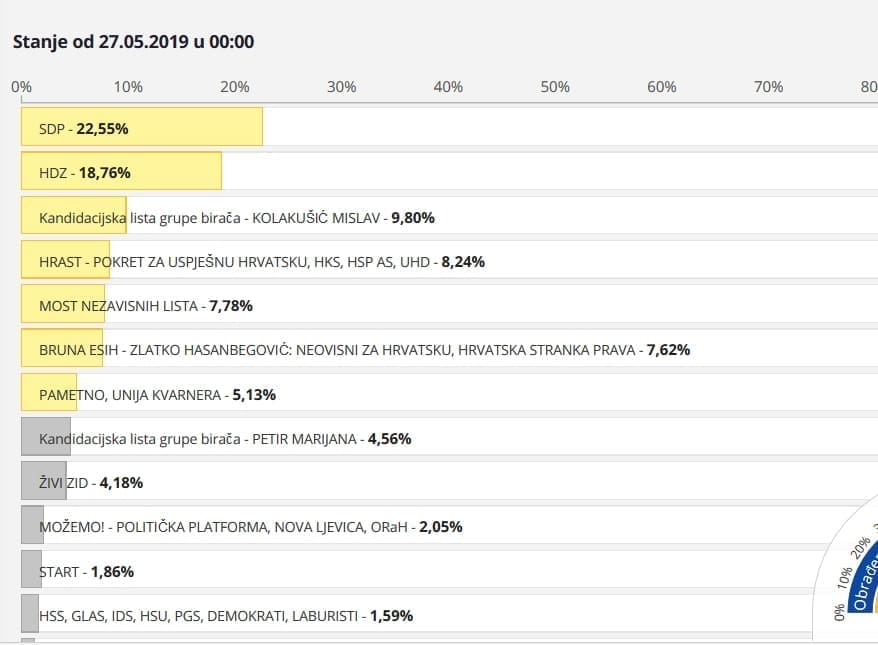Image resolution: width=878 pixels, height=645 pixels.
Task: Click the HRAST coalition result bar
Action: point(261,261)
